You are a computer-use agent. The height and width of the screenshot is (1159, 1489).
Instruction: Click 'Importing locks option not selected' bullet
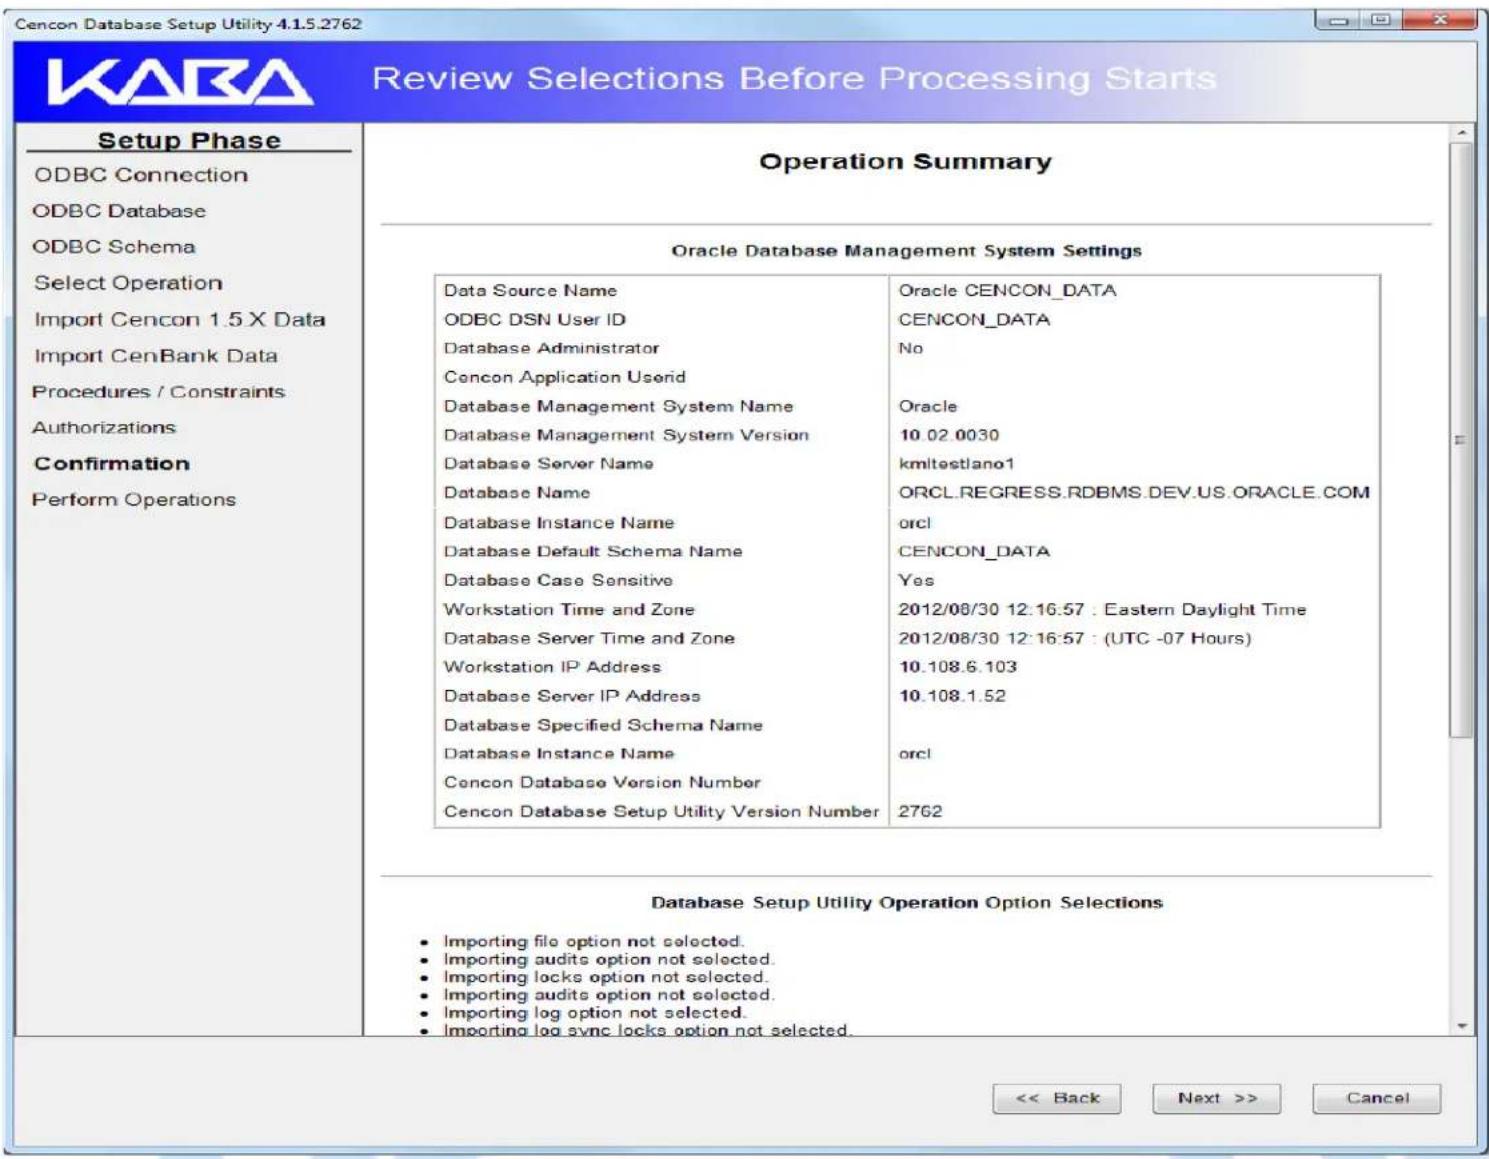coord(605,978)
